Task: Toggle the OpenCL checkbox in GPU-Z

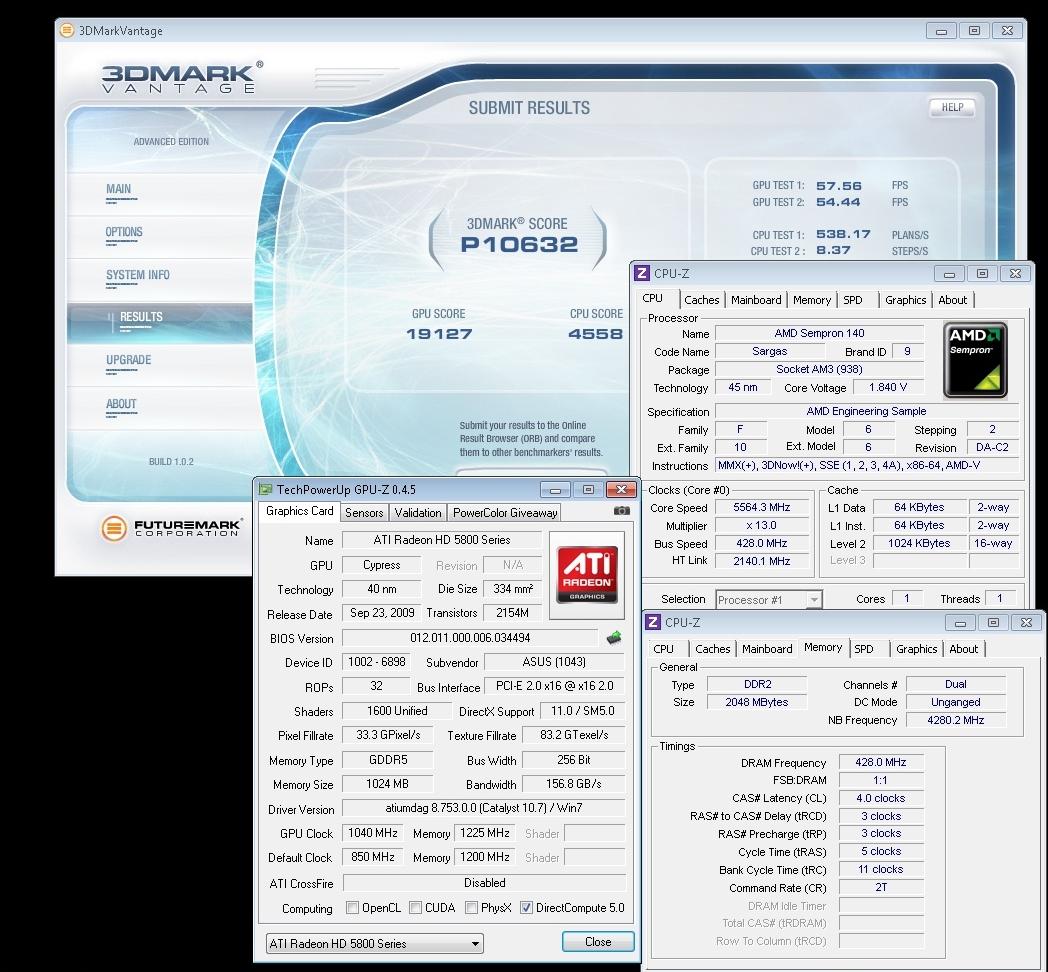Action: 352,908
